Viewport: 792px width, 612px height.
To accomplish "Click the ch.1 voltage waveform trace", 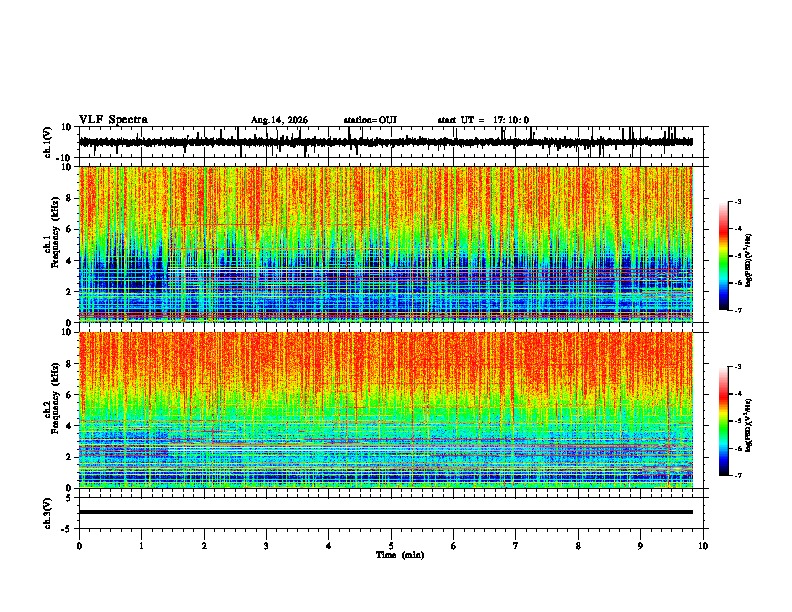I will pyautogui.click(x=386, y=142).
